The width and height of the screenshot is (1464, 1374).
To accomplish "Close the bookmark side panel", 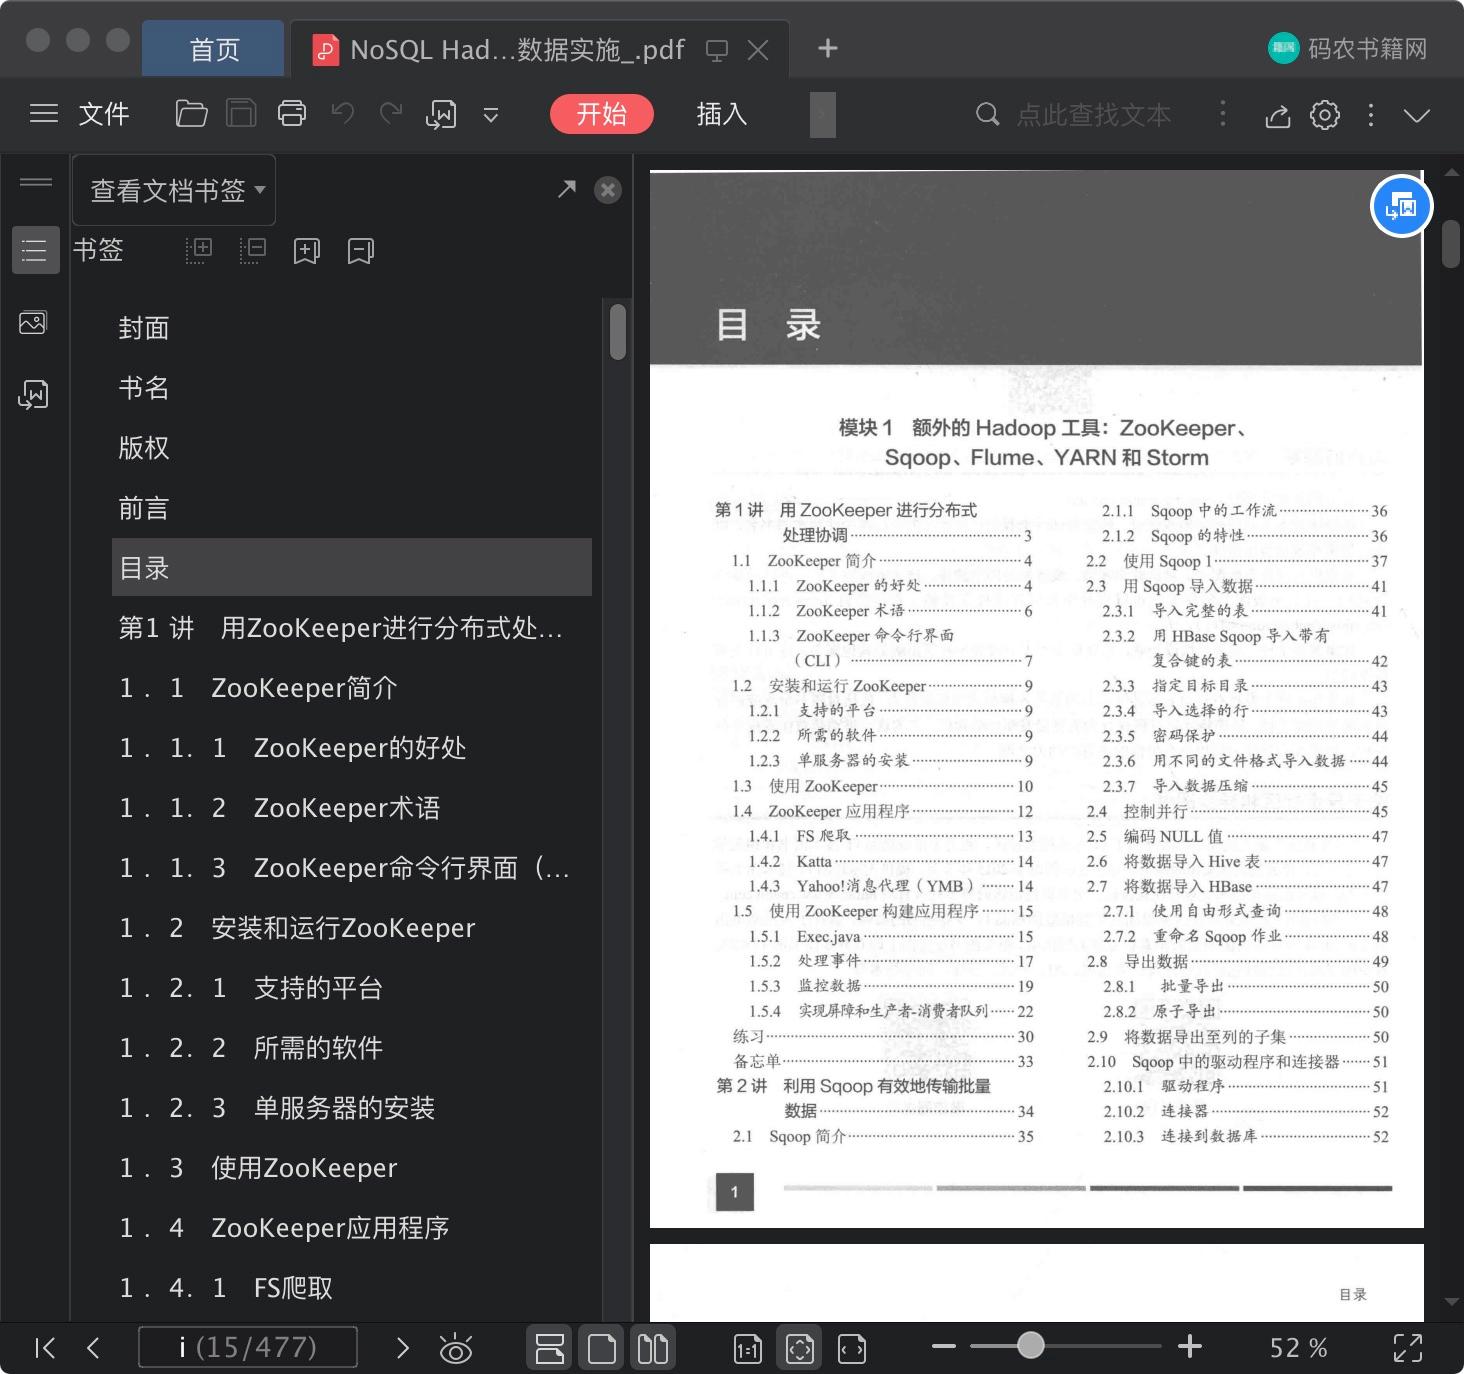I will [607, 190].
